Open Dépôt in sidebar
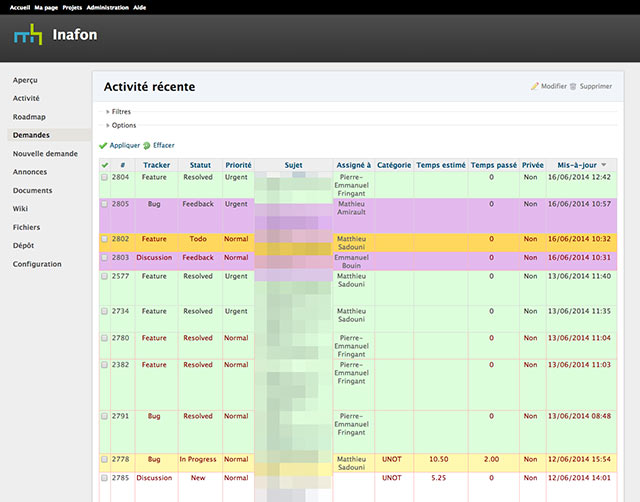This screenshot has height=502, width=640. pos(23,246)
